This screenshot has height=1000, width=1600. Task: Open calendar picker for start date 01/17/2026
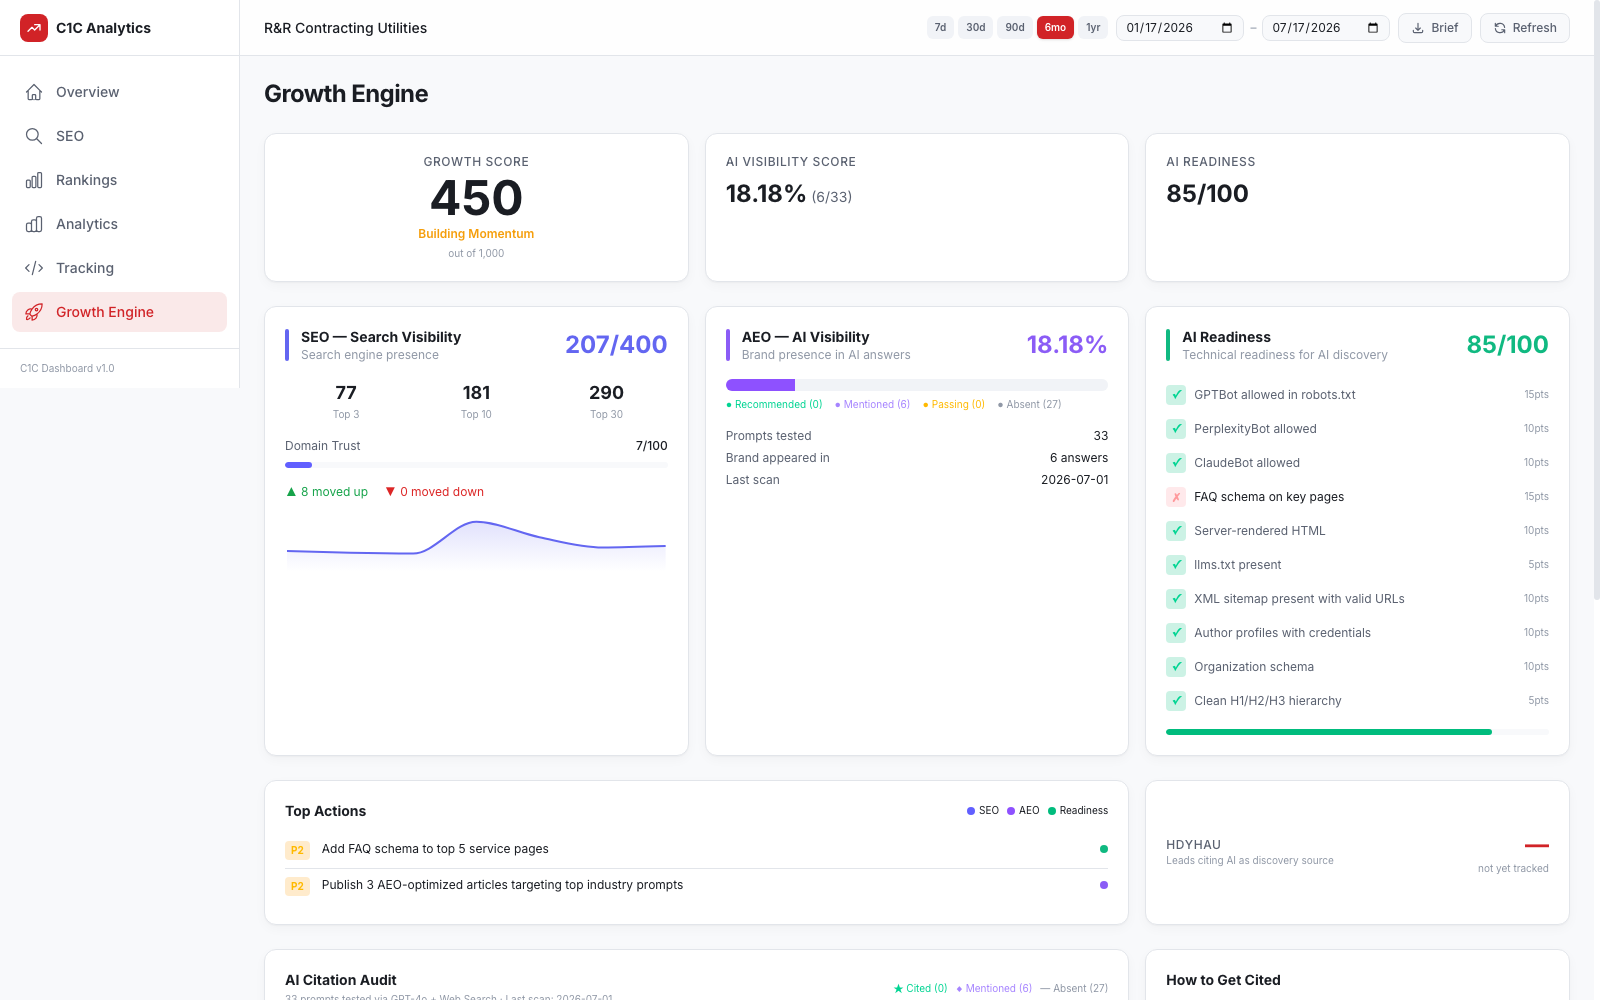(x=1227, y=28)
